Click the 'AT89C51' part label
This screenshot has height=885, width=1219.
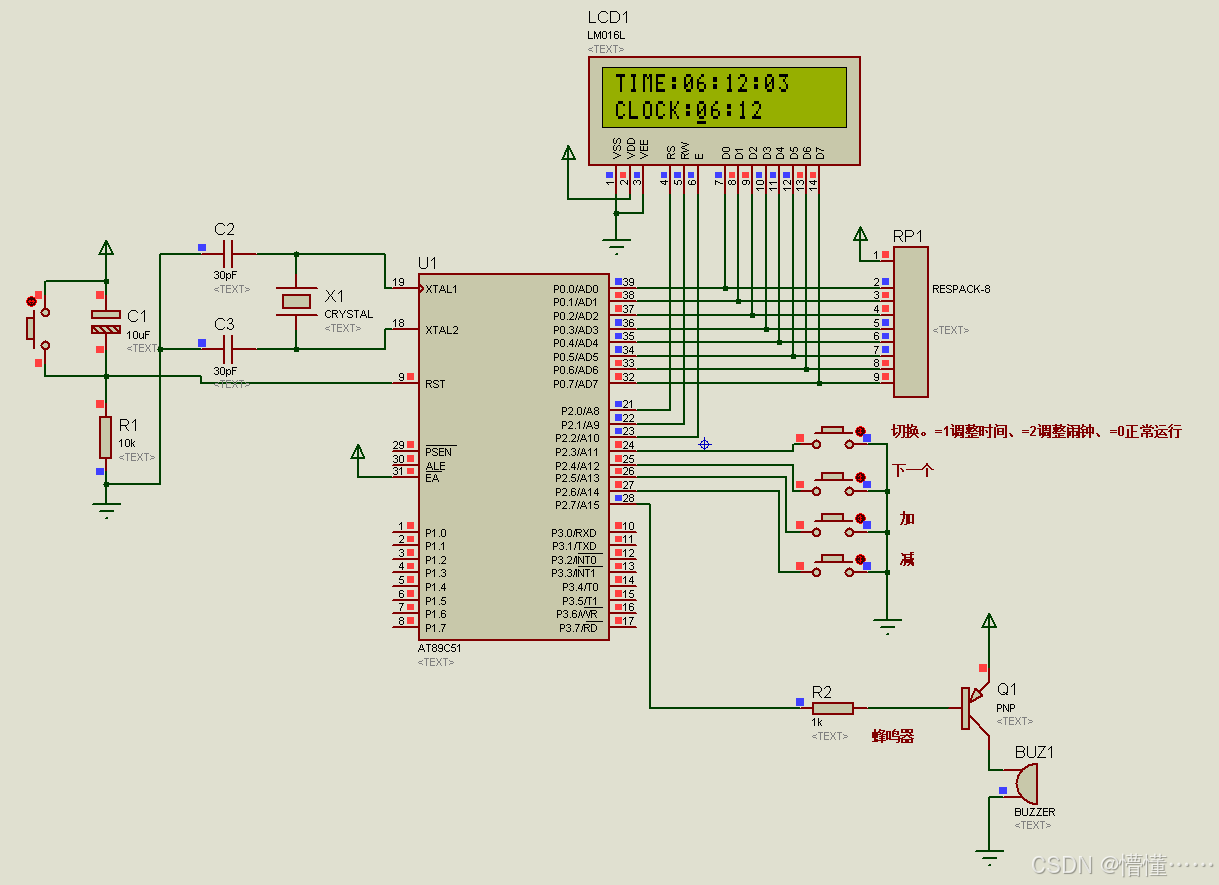(440, 648)
